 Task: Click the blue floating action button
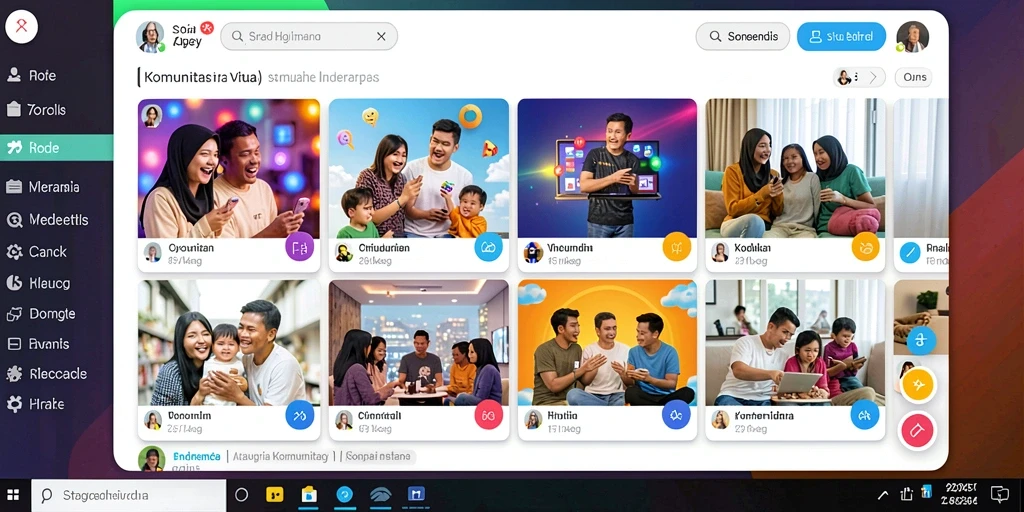click(921, 340)
